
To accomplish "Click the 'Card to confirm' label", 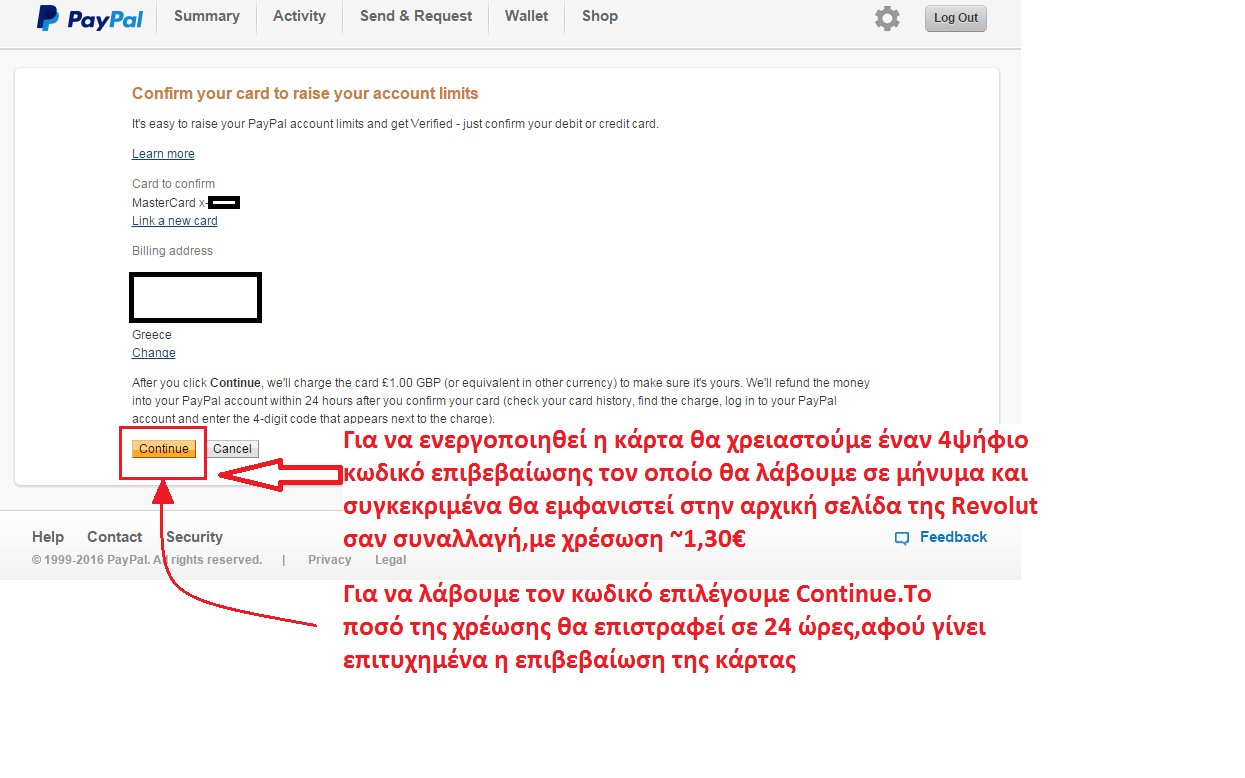I will coord(174,184).
